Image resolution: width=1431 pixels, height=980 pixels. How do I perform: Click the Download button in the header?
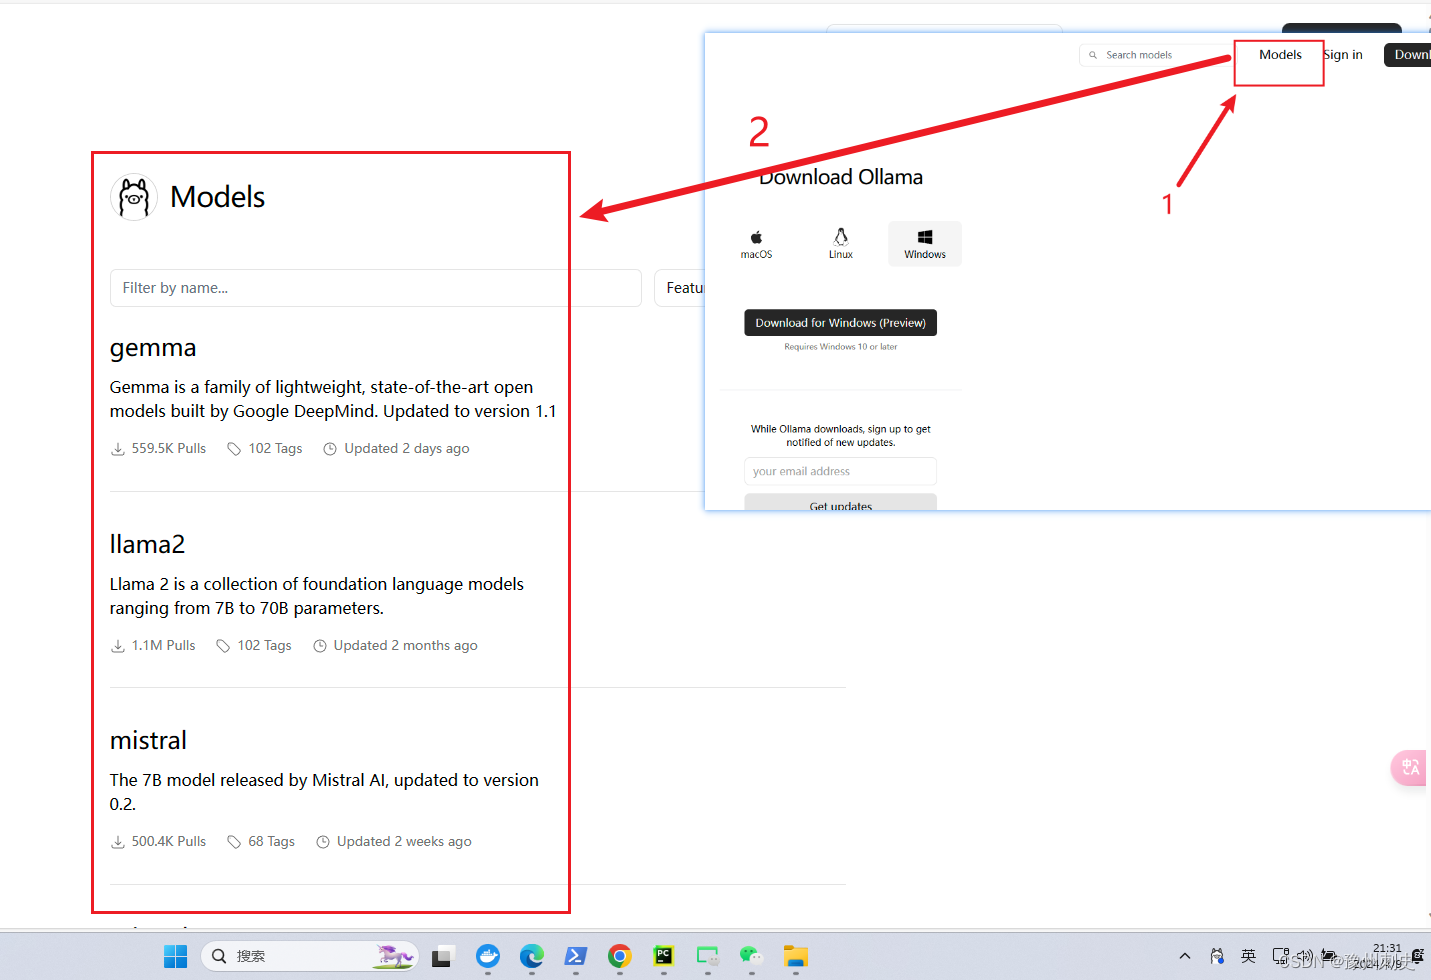click(1407, 55)
